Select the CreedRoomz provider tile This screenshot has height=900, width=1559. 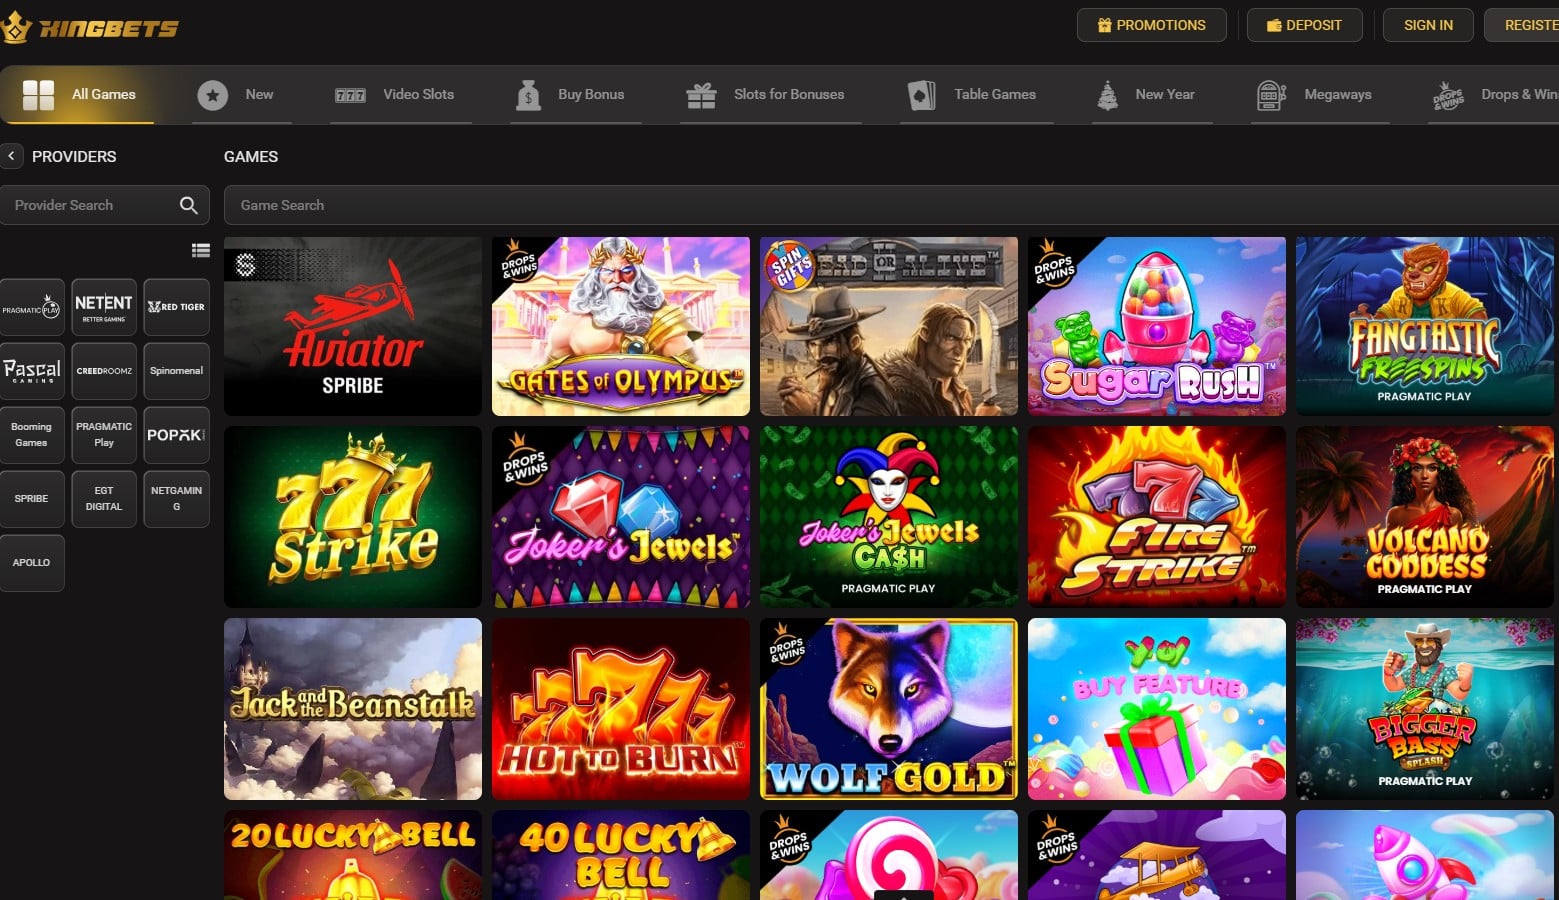pos(104,371)
